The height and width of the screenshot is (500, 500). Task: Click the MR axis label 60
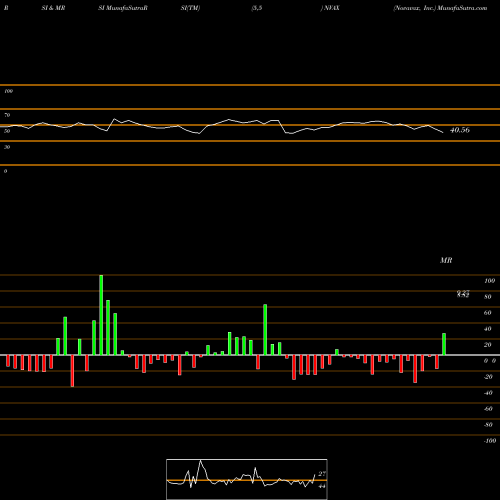point(488,313)
